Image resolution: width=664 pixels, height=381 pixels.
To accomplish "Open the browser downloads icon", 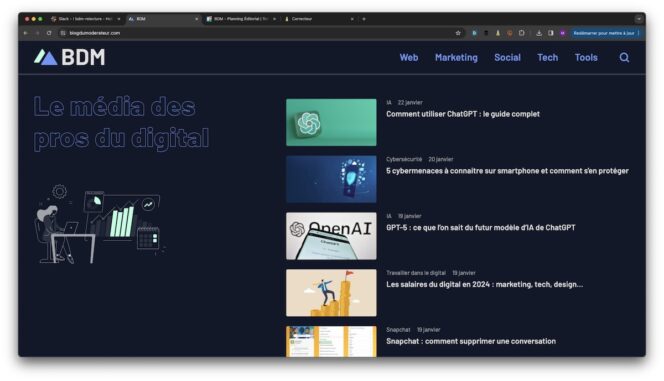I will [539, 33].
